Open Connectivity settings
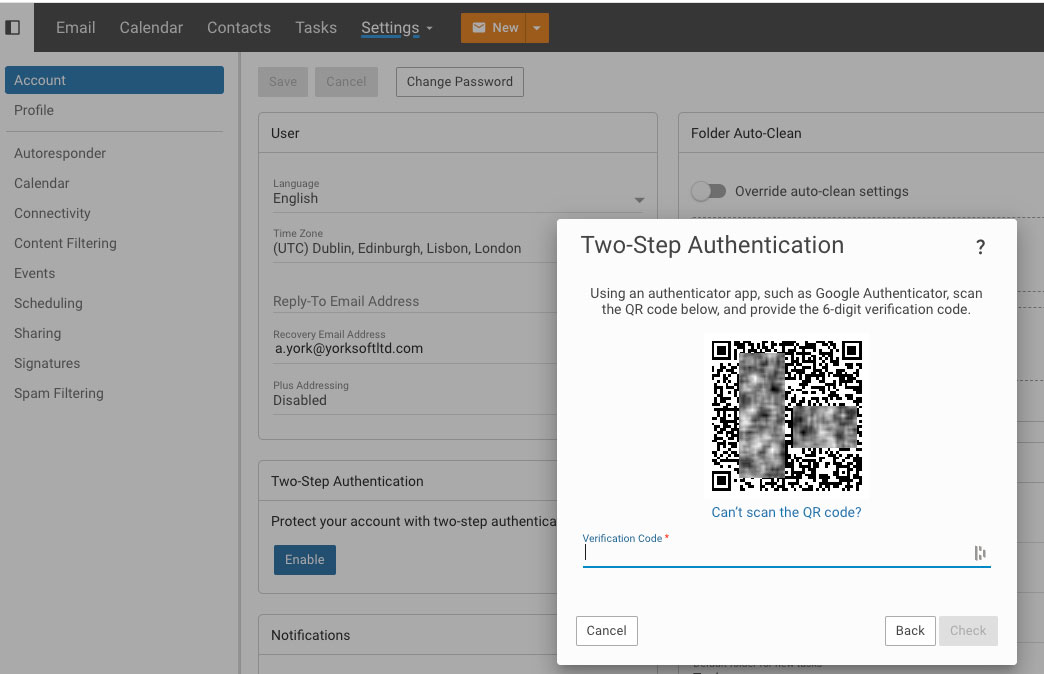Image resolution: width=1044 pixels, height=674 pixels. pyautogui.click(x=52, y=213)
